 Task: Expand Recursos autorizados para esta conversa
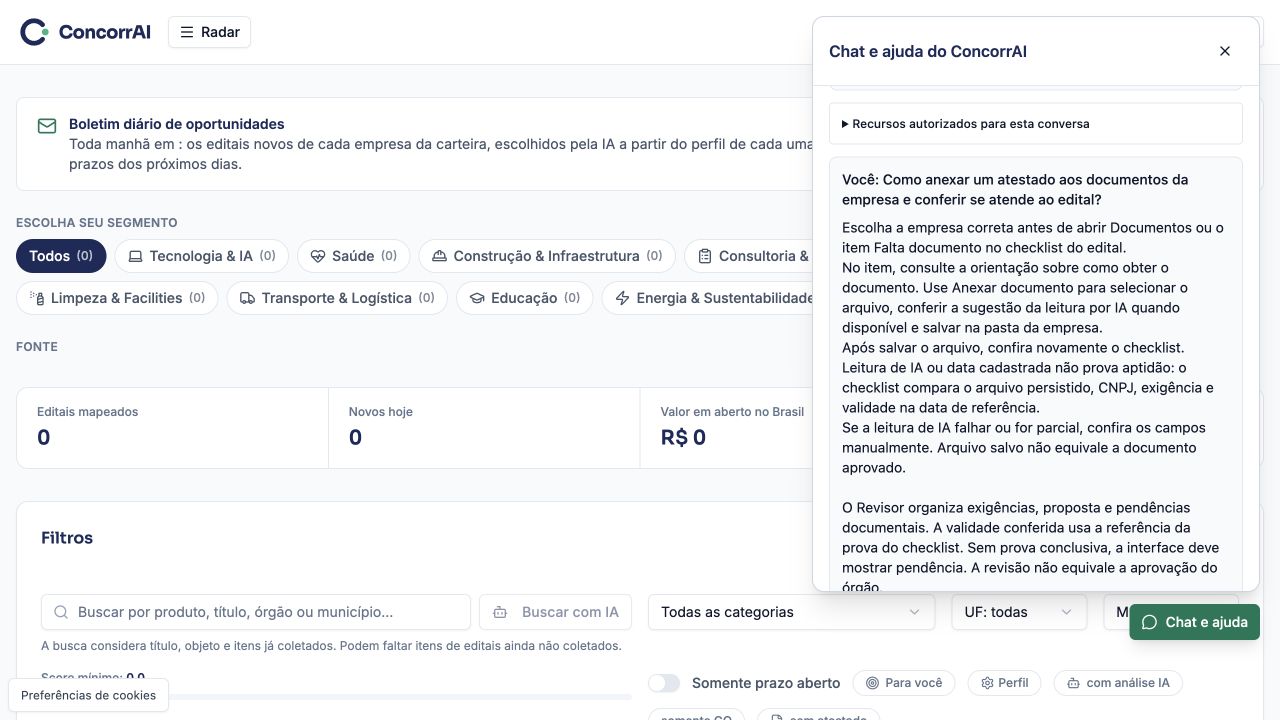1036,124
